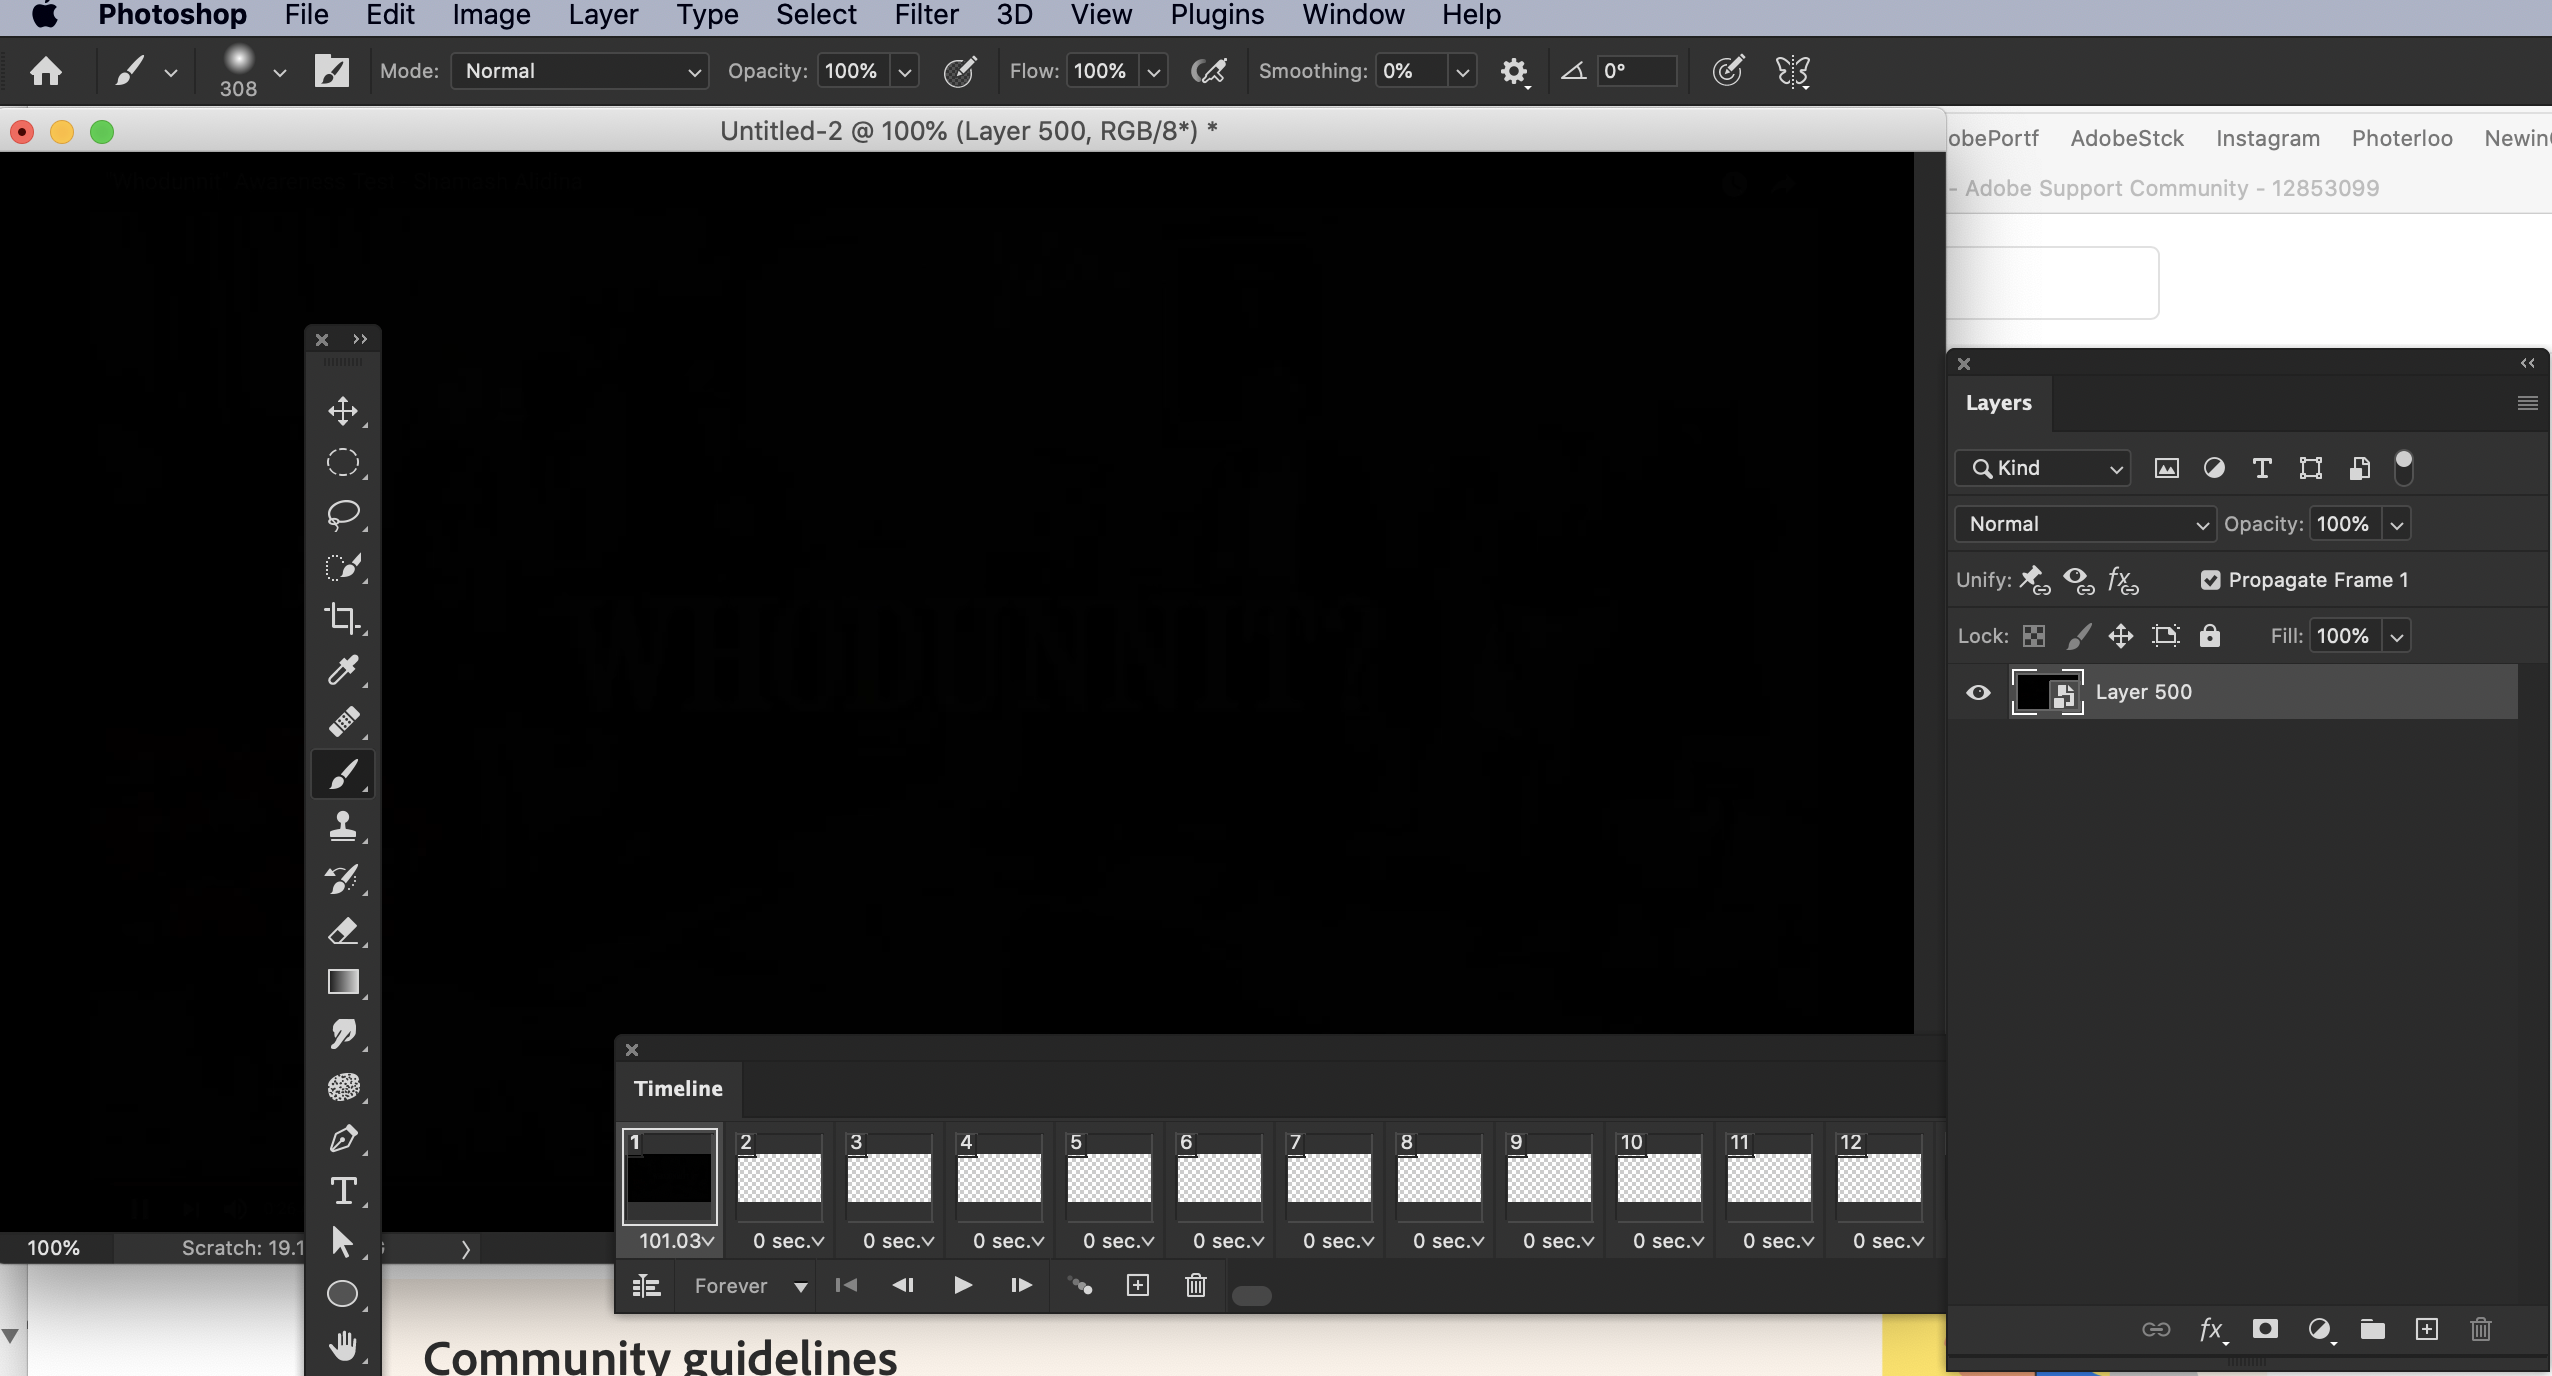Open the Filter menu
The height and width of the screenshot is (1376, 2552).
pos(925,14)
